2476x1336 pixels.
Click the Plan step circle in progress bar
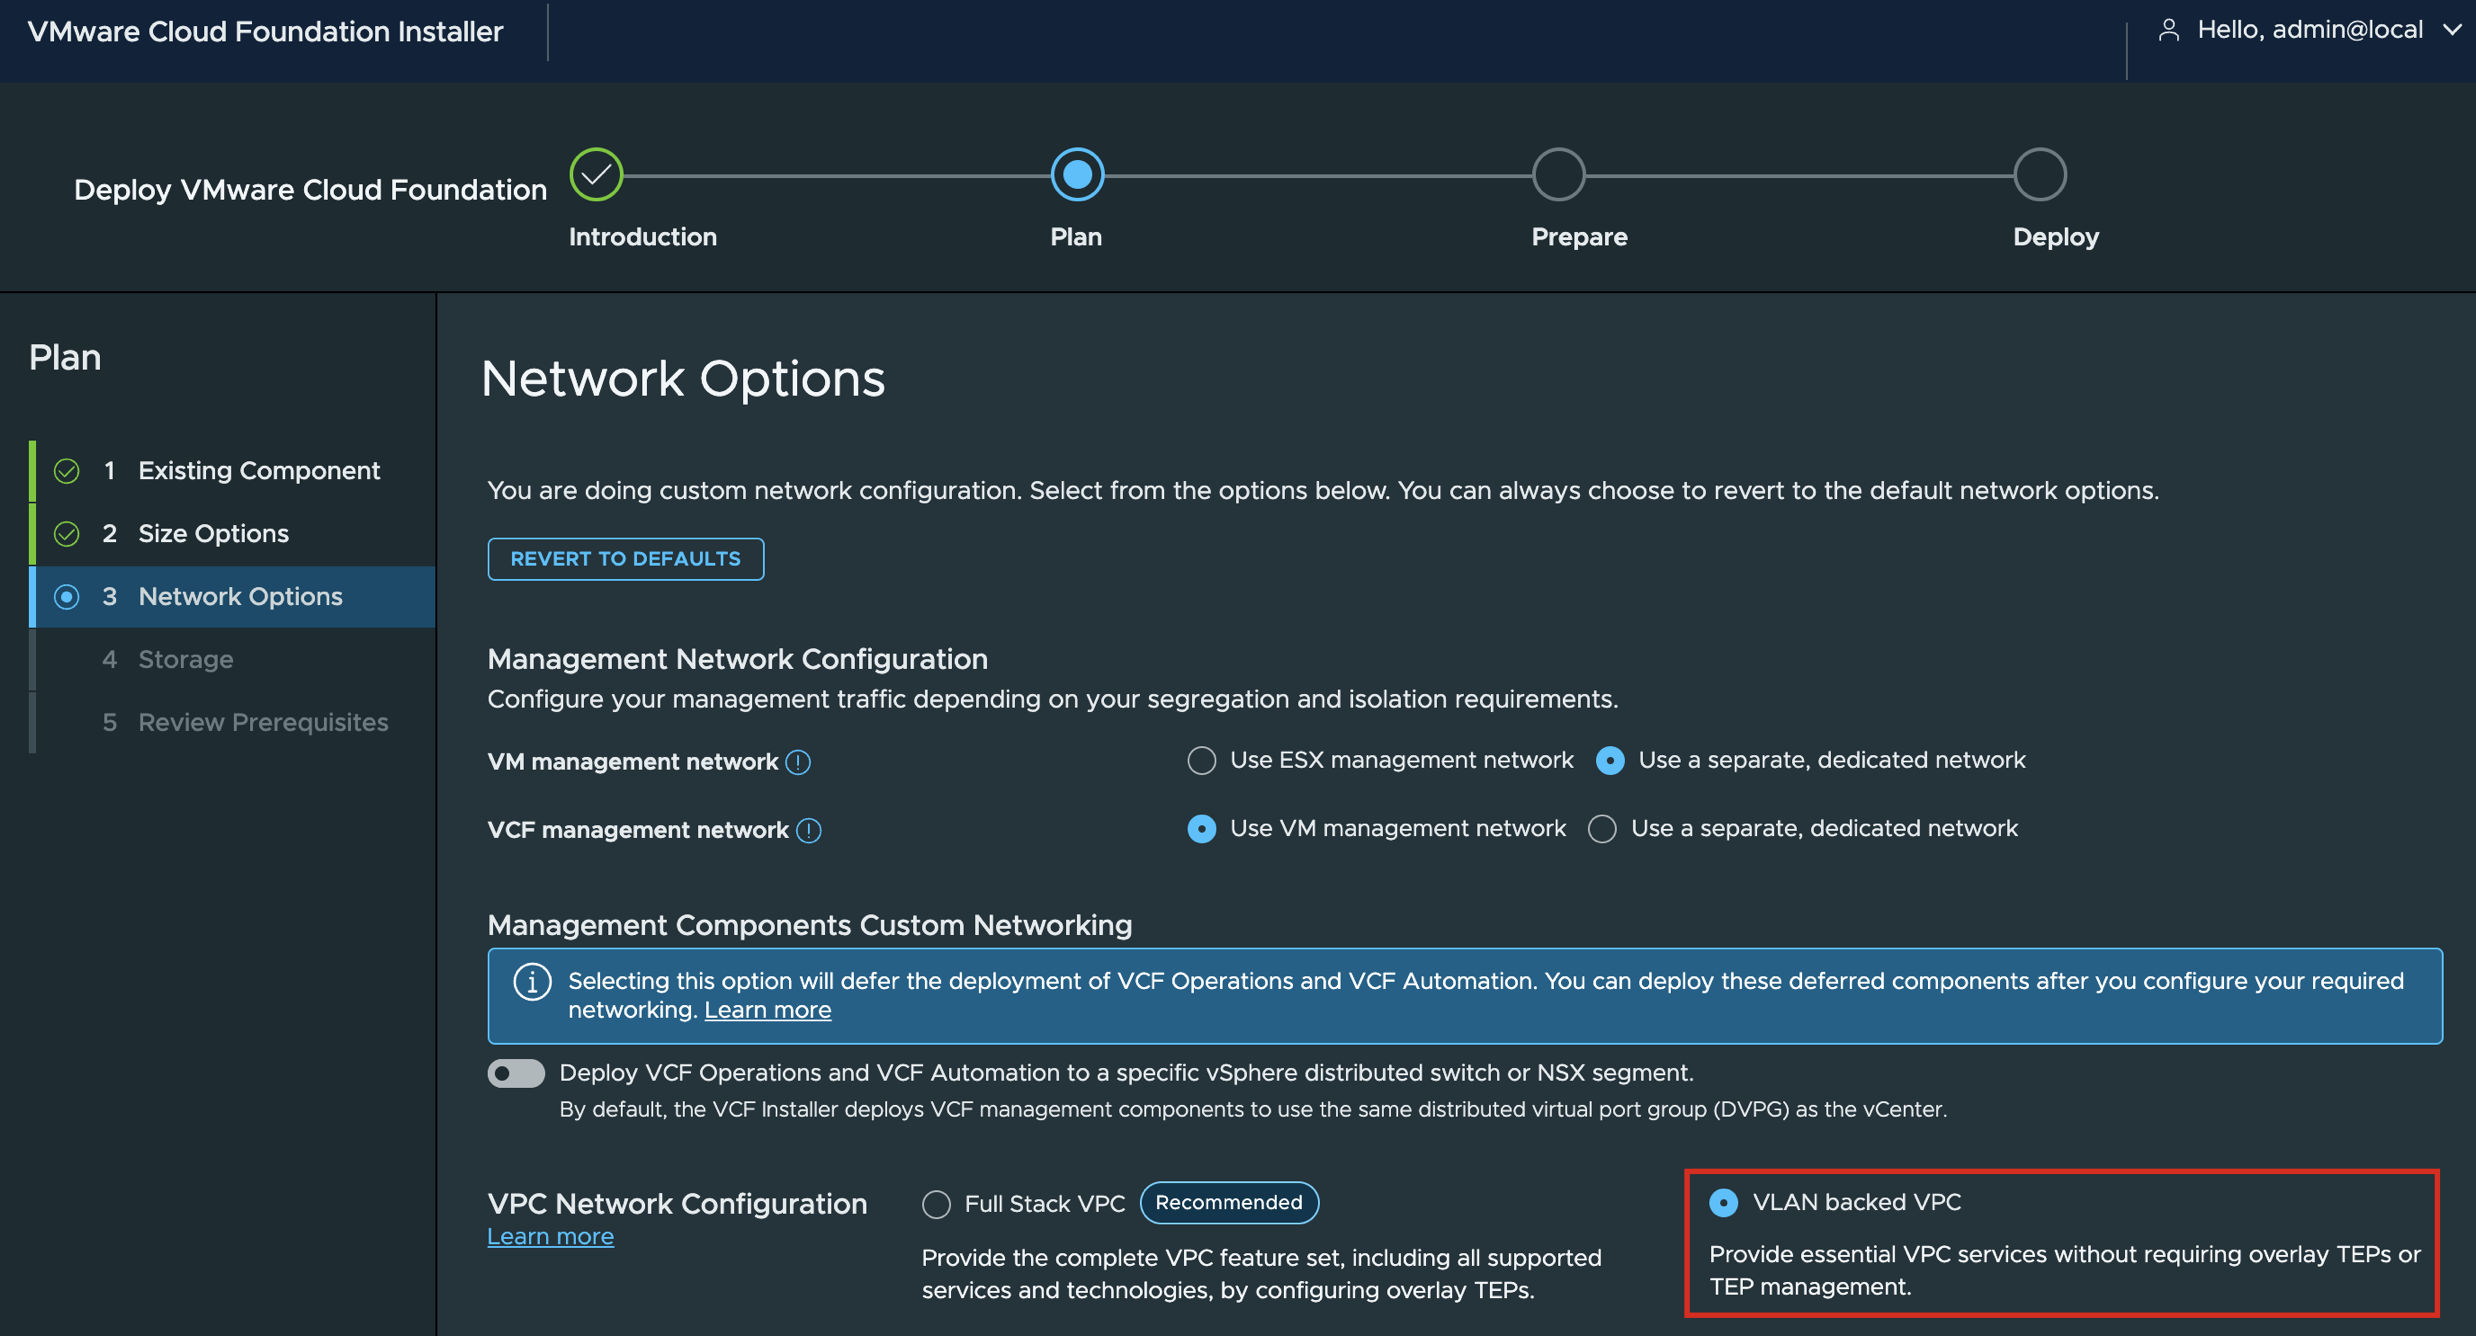(x=1077, y=175)
